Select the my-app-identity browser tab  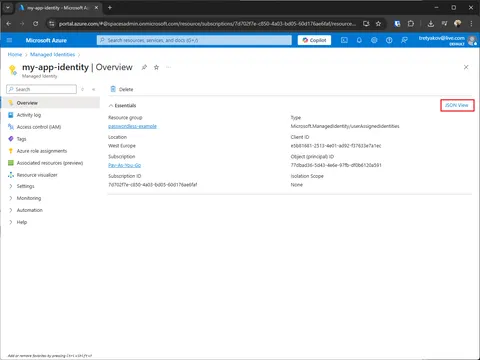click(x=59, y=8)
